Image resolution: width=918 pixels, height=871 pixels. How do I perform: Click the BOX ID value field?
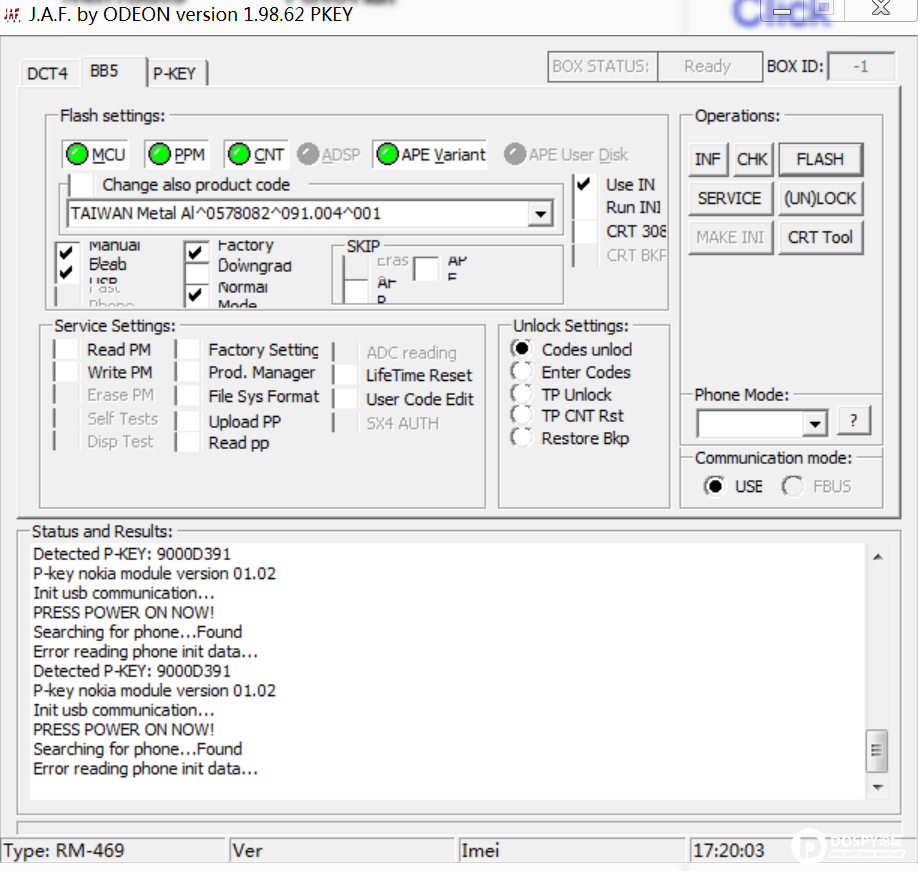(861, 67)
